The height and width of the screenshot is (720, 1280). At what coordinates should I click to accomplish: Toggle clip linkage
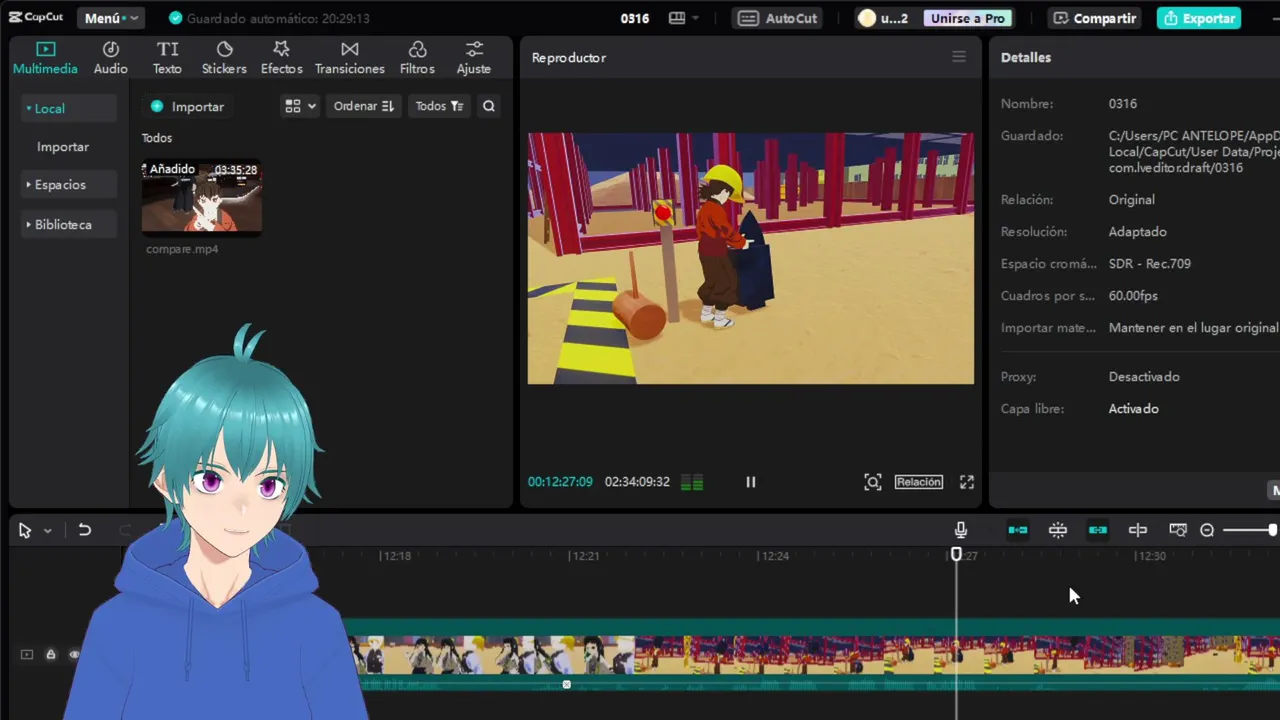[1098, 530]
